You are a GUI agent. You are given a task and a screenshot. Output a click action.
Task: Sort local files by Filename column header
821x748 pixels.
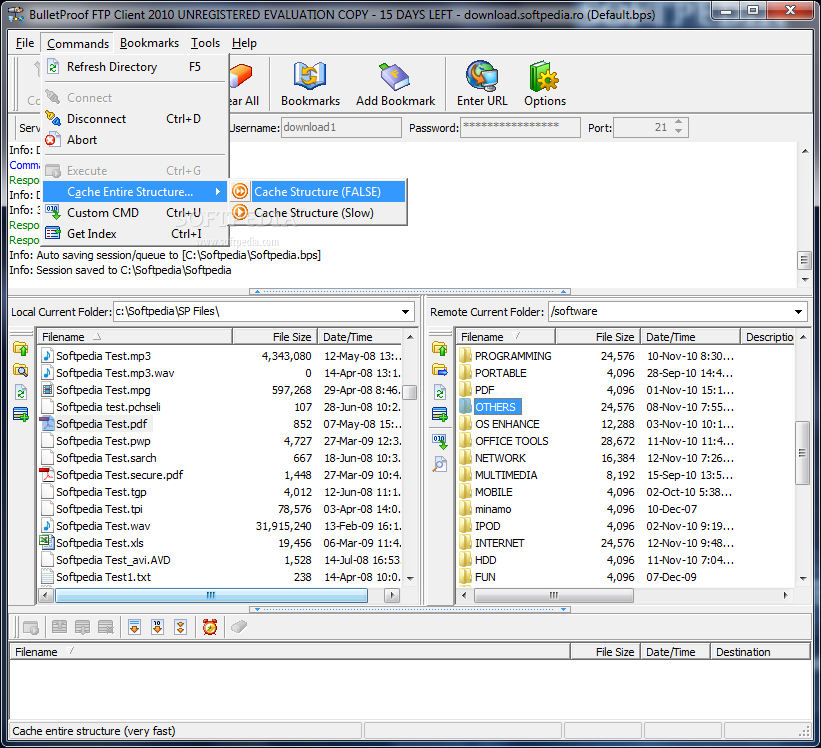click(135, 337)
